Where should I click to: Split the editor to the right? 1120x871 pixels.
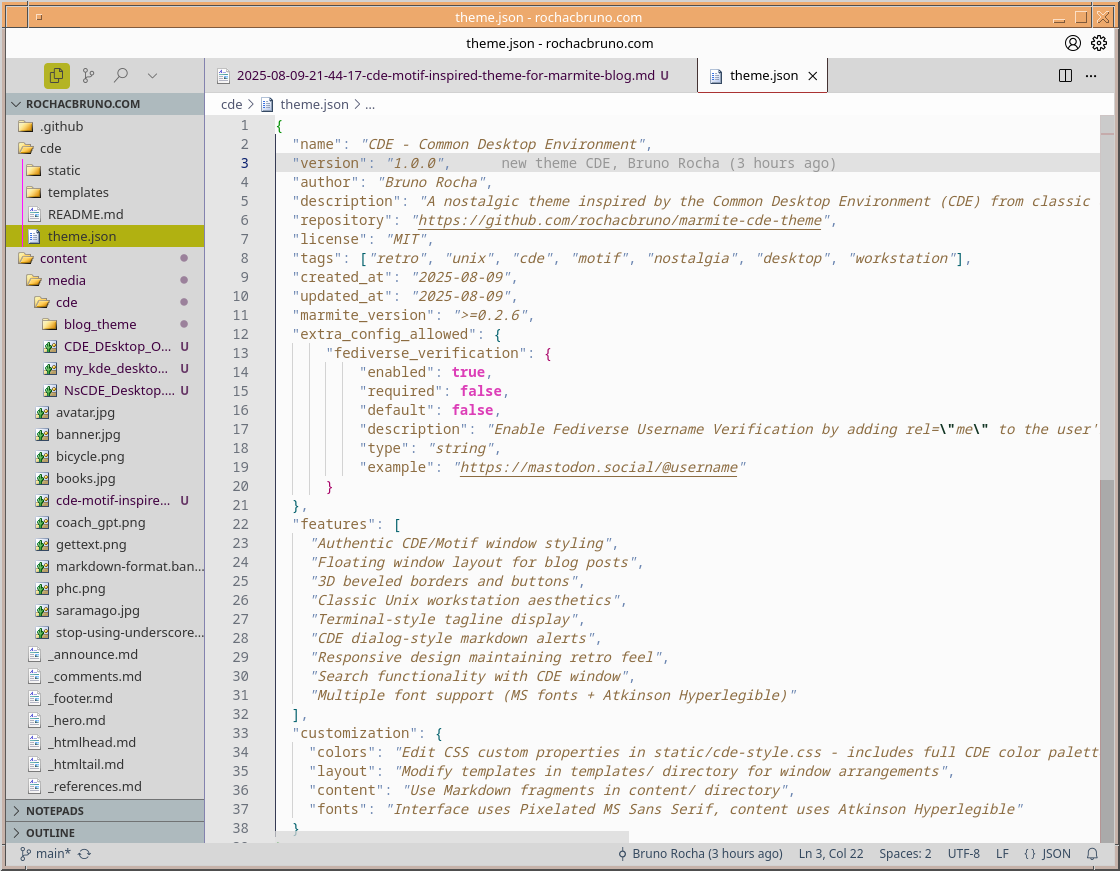pos(1065,76)
